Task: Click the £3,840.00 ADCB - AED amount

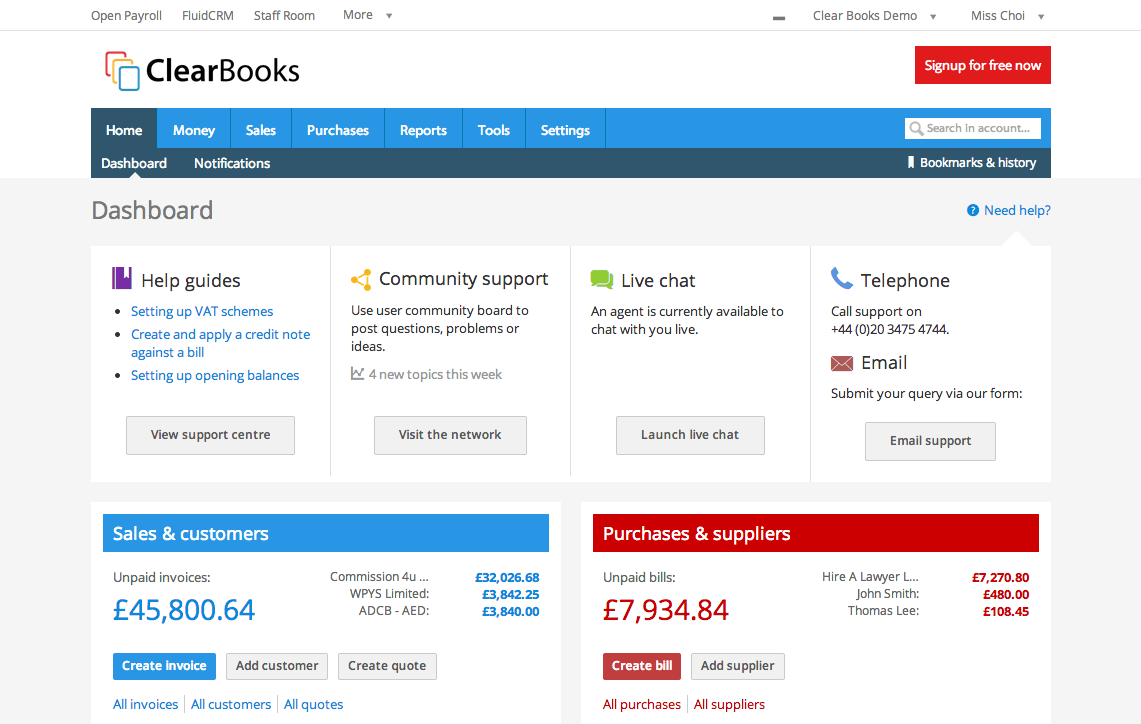Action: click(511, 611)
